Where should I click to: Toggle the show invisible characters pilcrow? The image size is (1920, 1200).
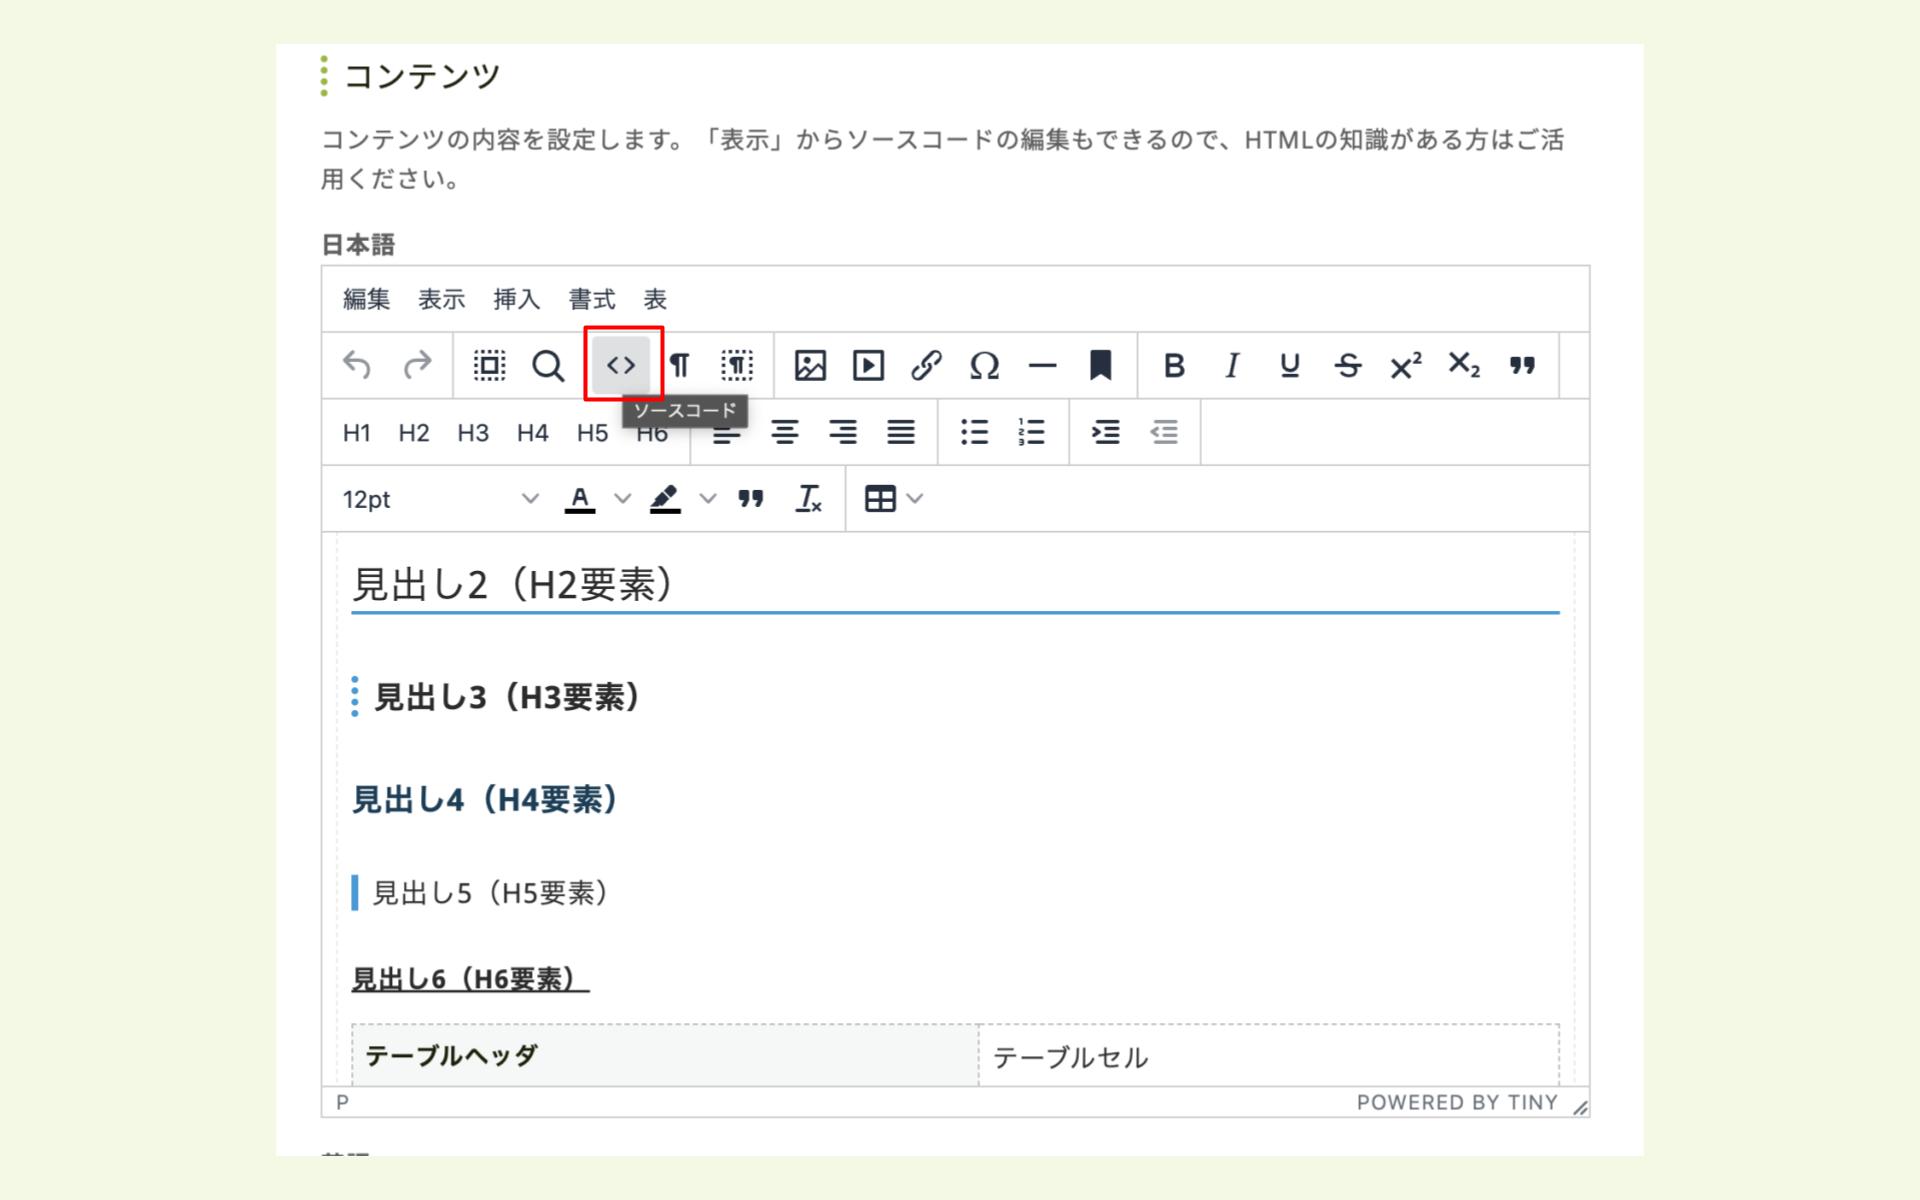point(679,365)
